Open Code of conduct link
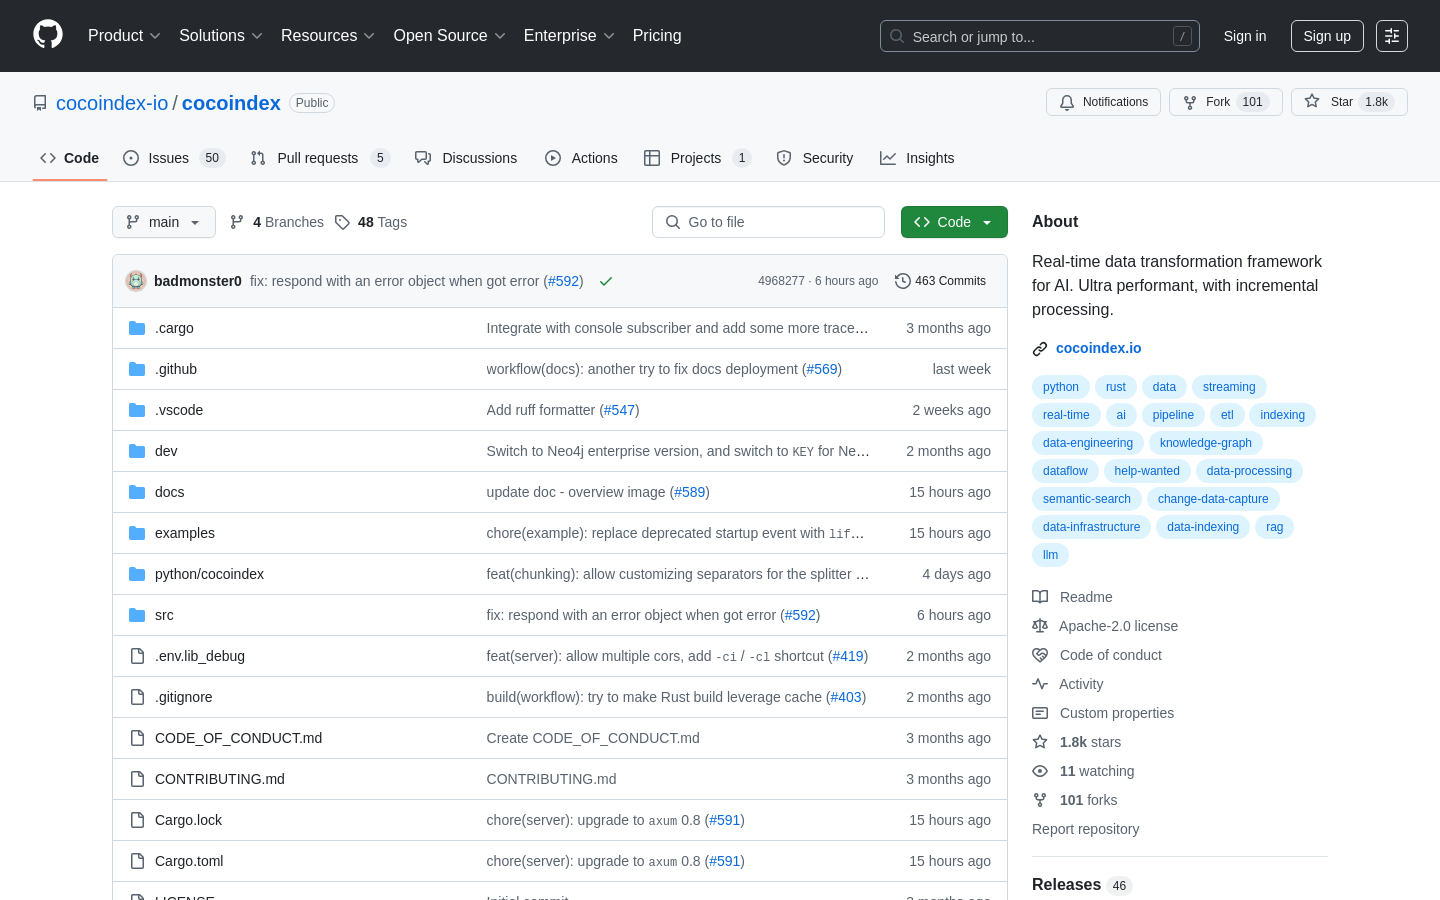This screenshot has height=900, width=1440. (1097, 655)
